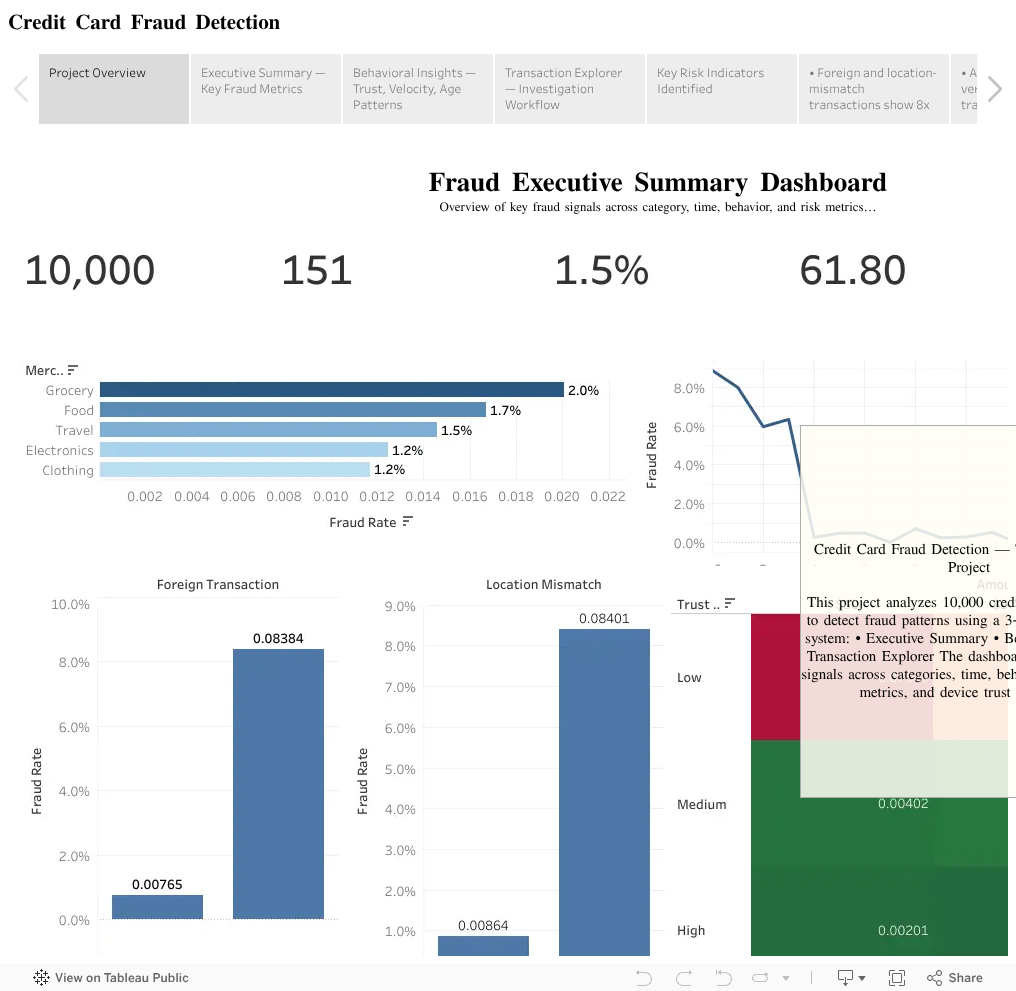Click the next story point arrow
Screen dimensions: 1016x991
pos(995,89)
